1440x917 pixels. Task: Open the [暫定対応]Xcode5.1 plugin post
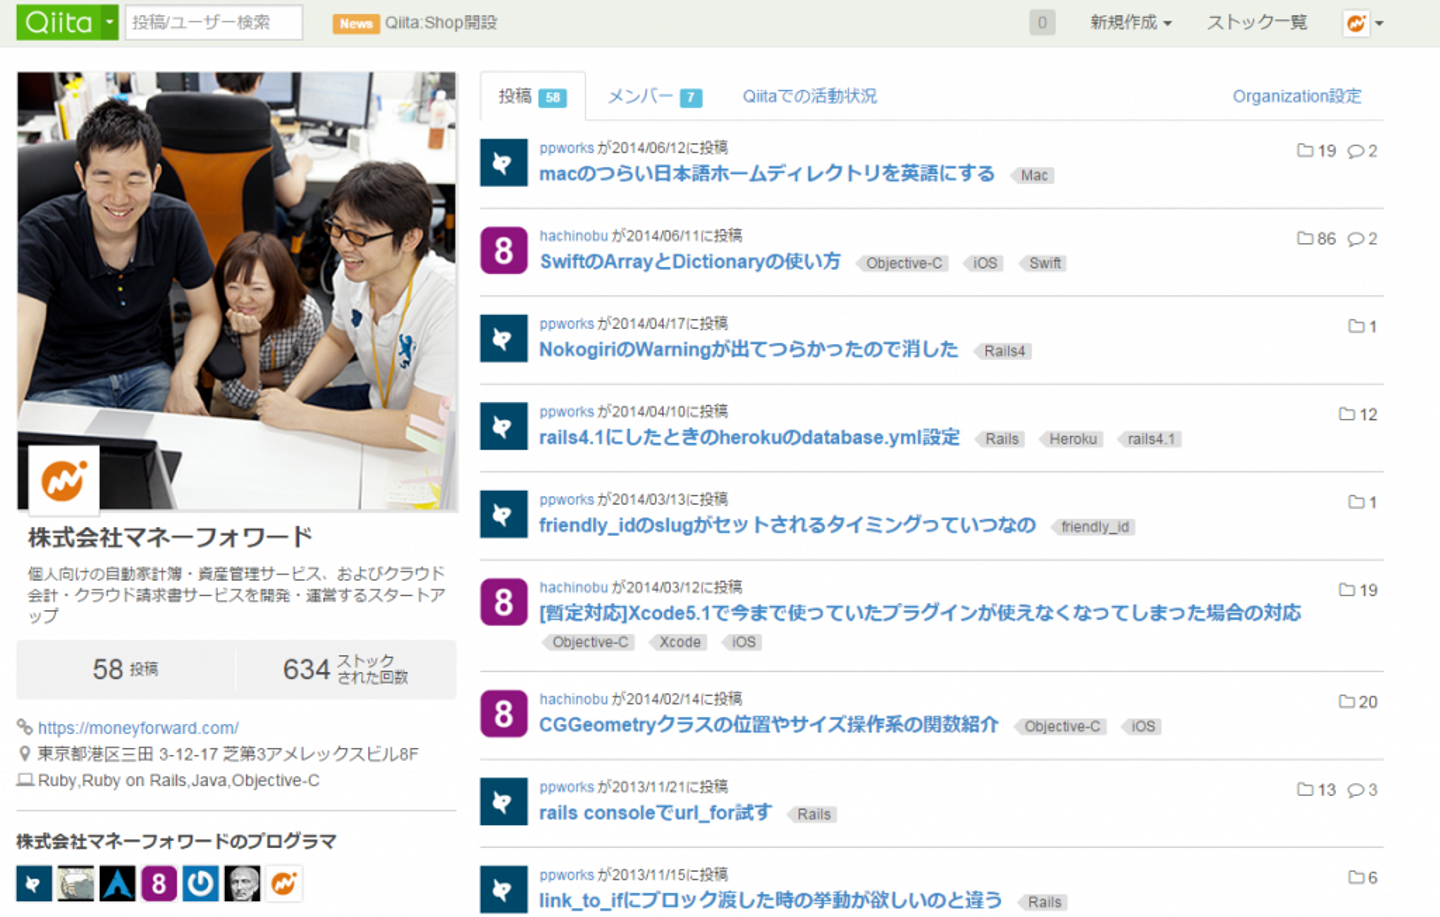pos(920,613)
